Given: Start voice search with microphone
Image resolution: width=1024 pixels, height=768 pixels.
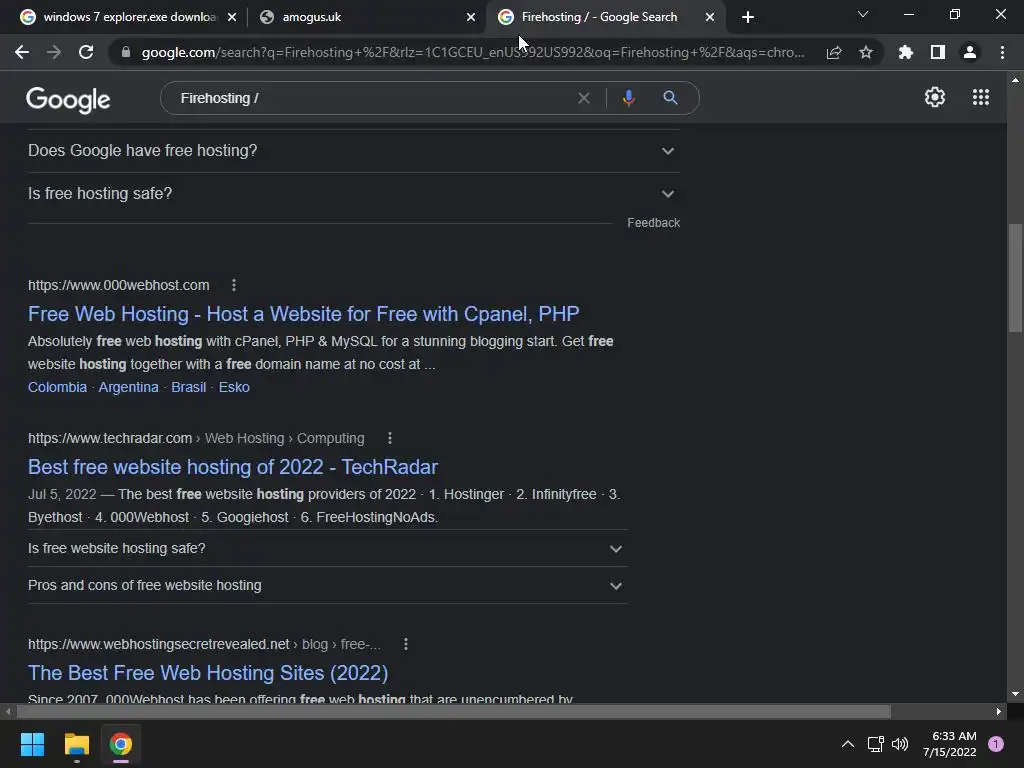Looking at the screenshot, I should [x=628, y=98].
